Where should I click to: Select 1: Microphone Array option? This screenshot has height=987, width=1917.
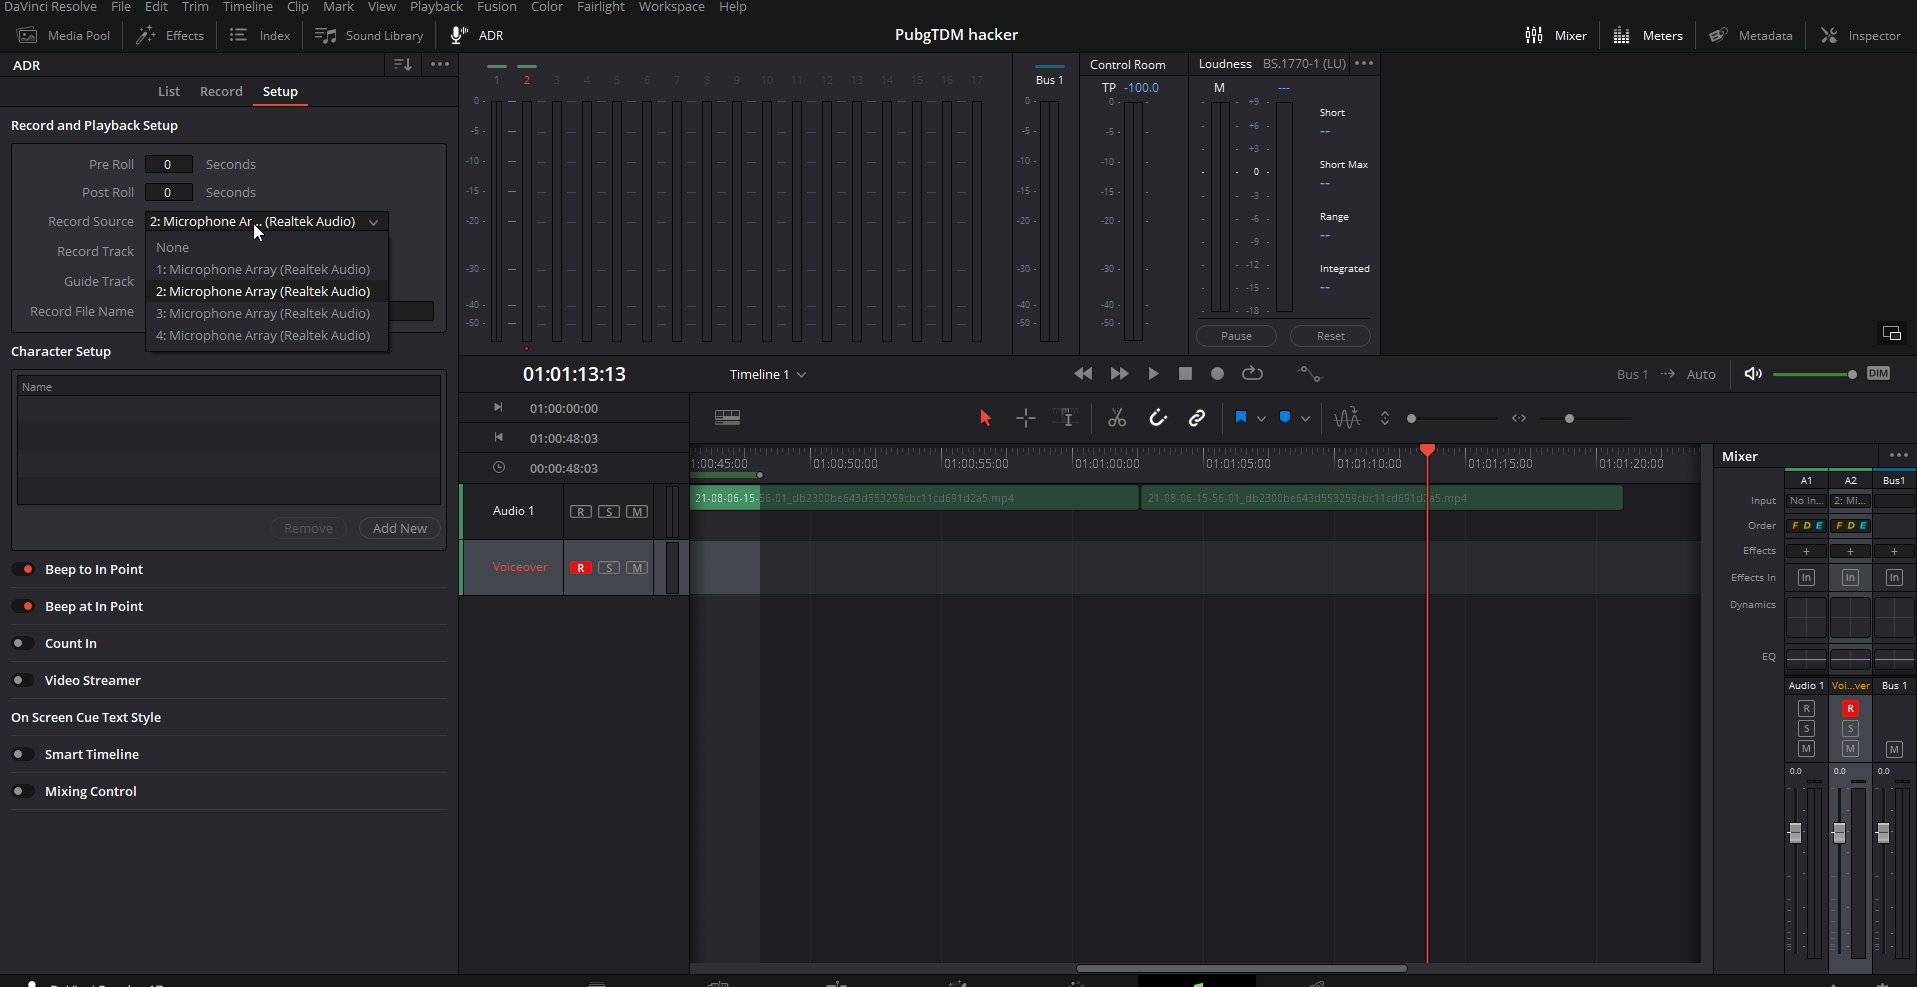coord(267,269)
